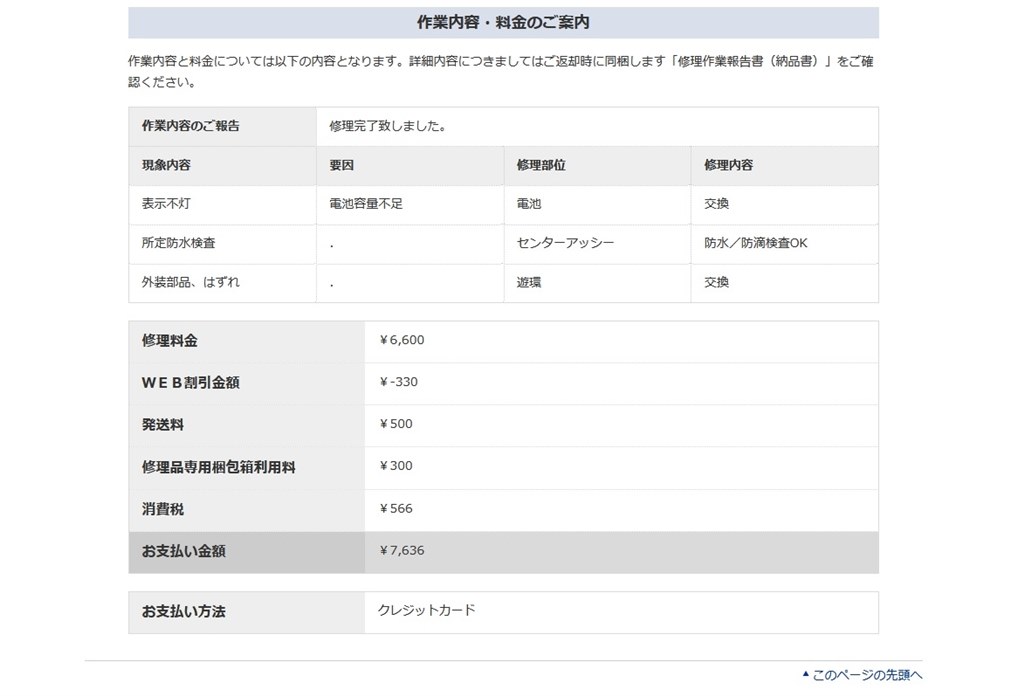1024x696 pixels.
Task: Click the ￥6,600 amount
Action: click(401, 340)
